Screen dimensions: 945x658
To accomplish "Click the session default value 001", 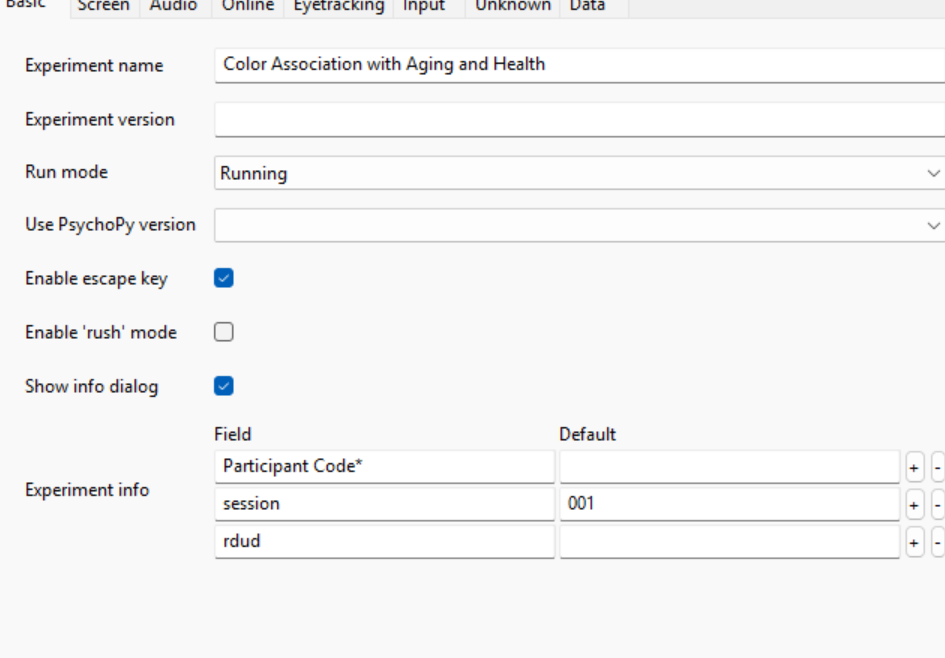I will [728, 505].
